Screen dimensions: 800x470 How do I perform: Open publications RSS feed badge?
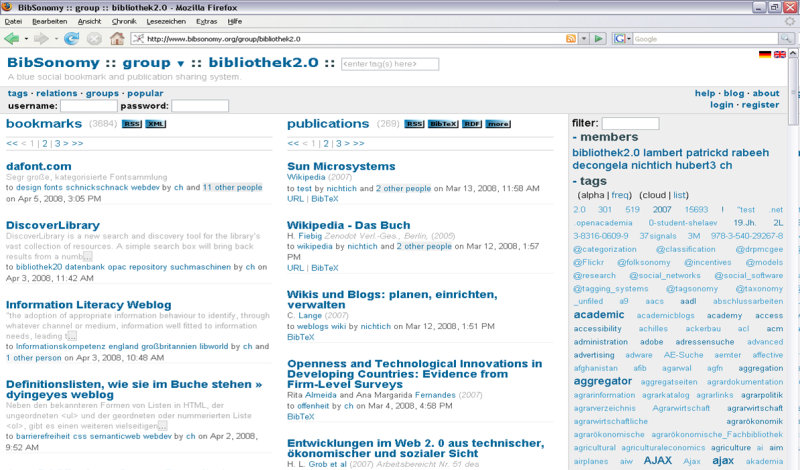(x=414, y=124)
